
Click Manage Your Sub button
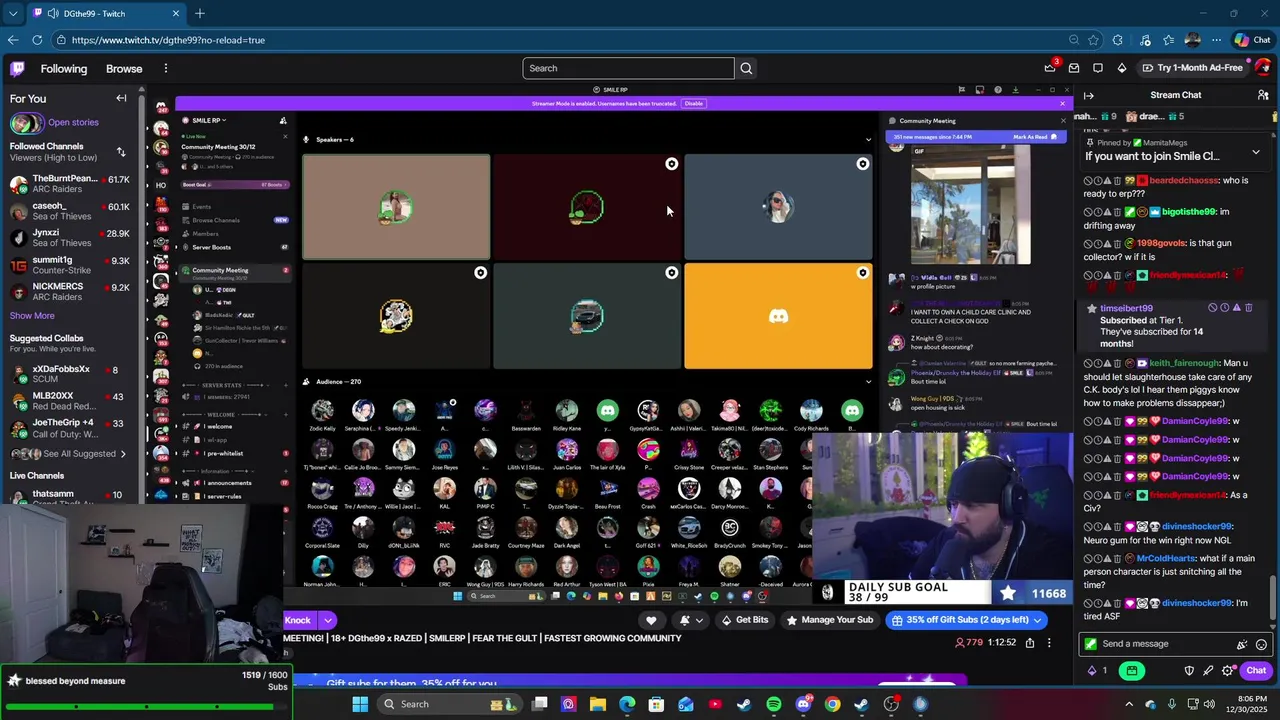coord(829,620)
